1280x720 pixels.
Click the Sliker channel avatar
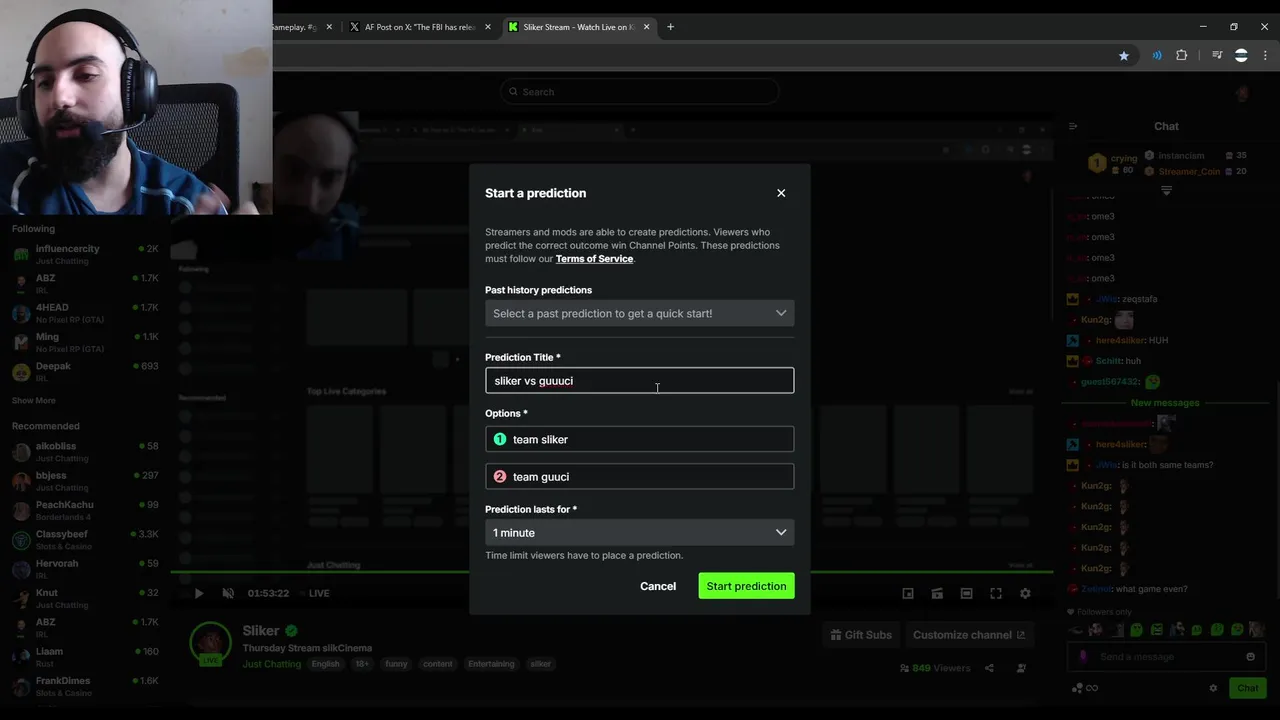(x=211, y=643)
